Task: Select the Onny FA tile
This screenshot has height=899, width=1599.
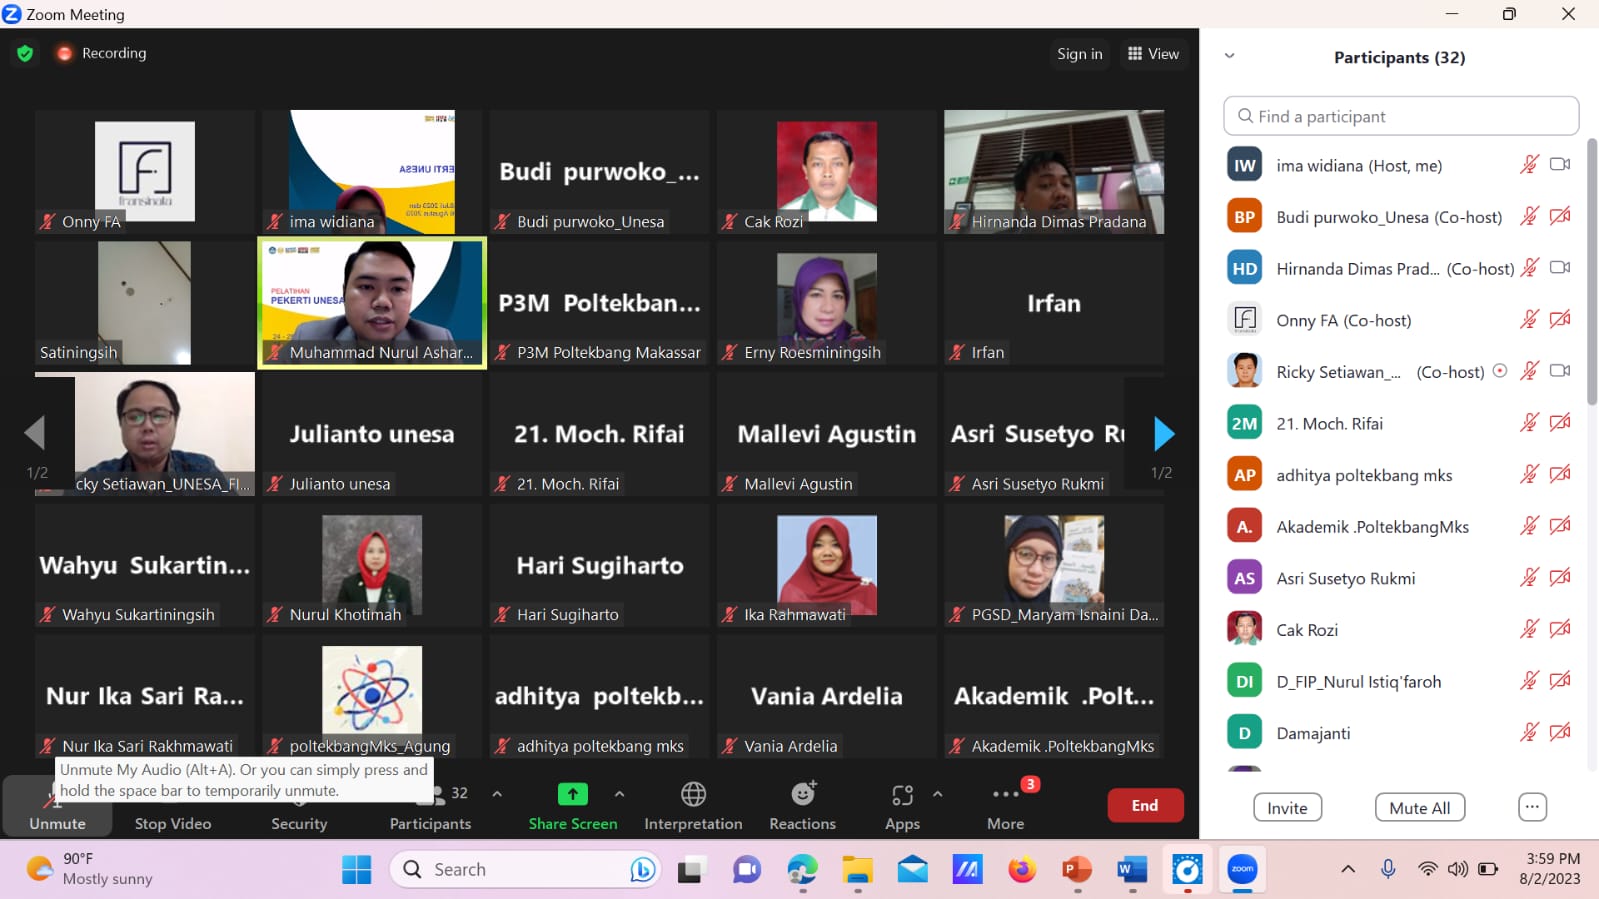Action: pos(145,172)
